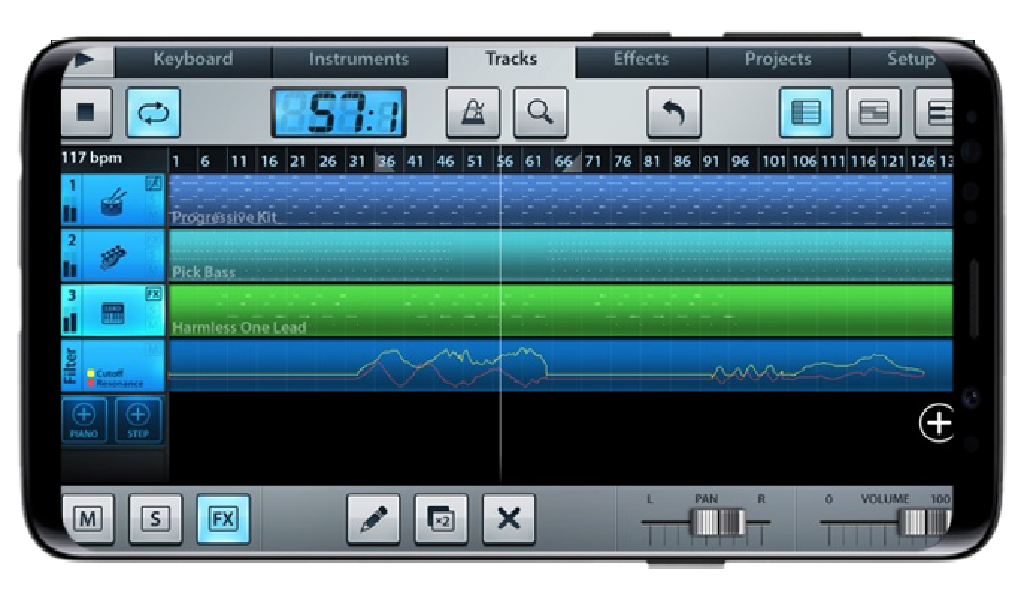Click the stop playback button

tap(85, 113)
